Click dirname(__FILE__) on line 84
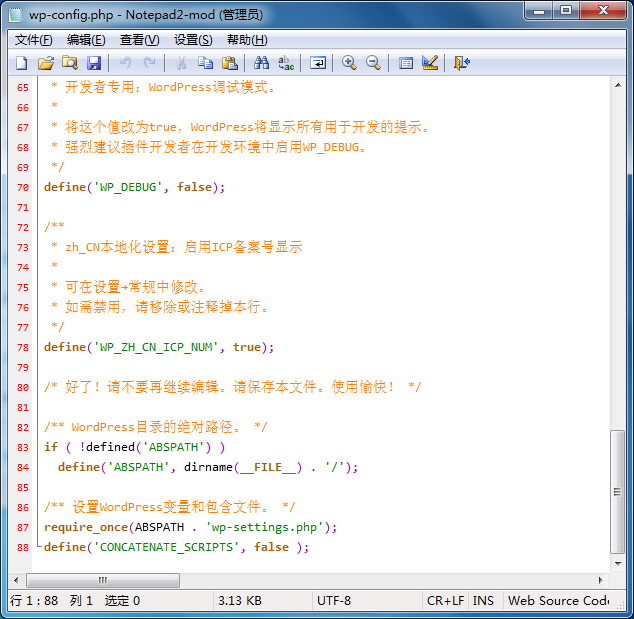Viewport: 634px width, 619px height. (x=243, y=467)
